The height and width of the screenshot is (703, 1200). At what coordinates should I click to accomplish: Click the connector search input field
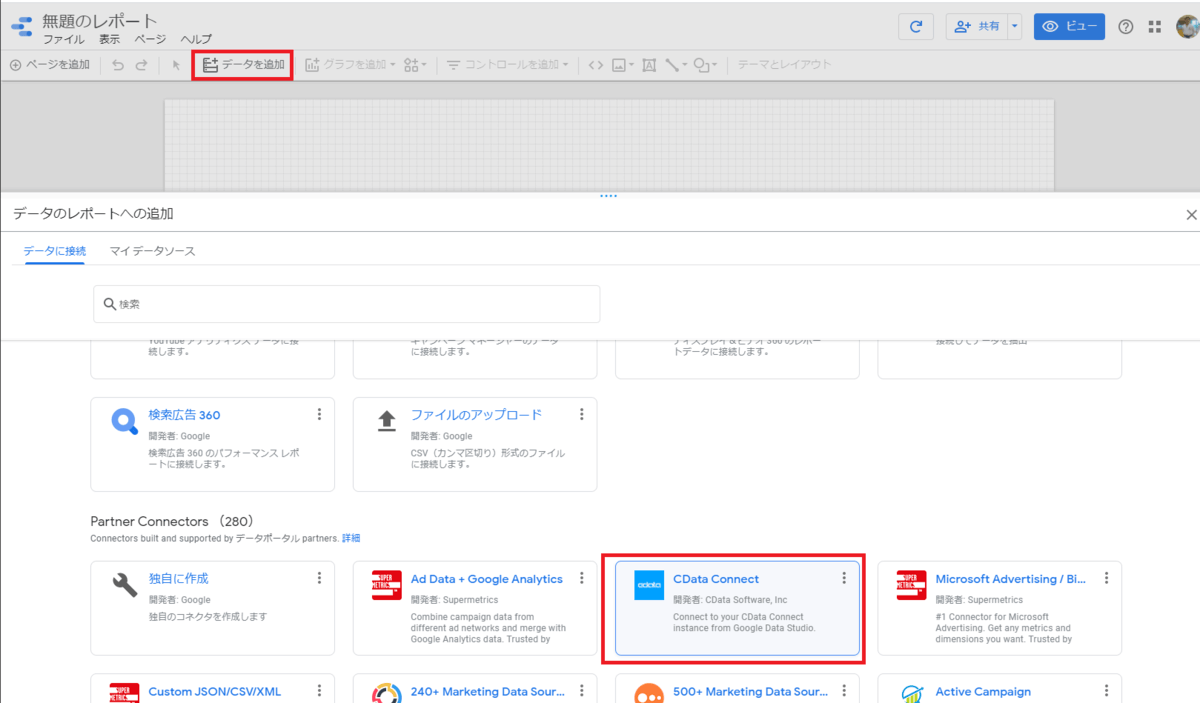click(x=347, y=304)
